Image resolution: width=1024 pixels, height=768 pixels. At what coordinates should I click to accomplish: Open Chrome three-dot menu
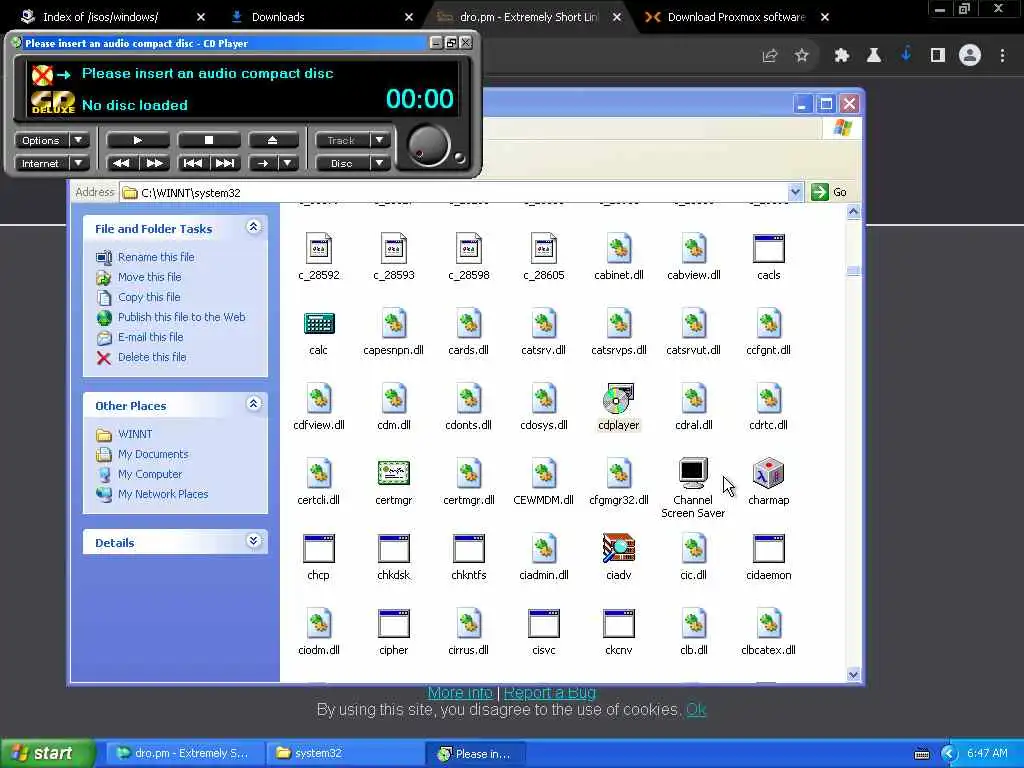1002,56
